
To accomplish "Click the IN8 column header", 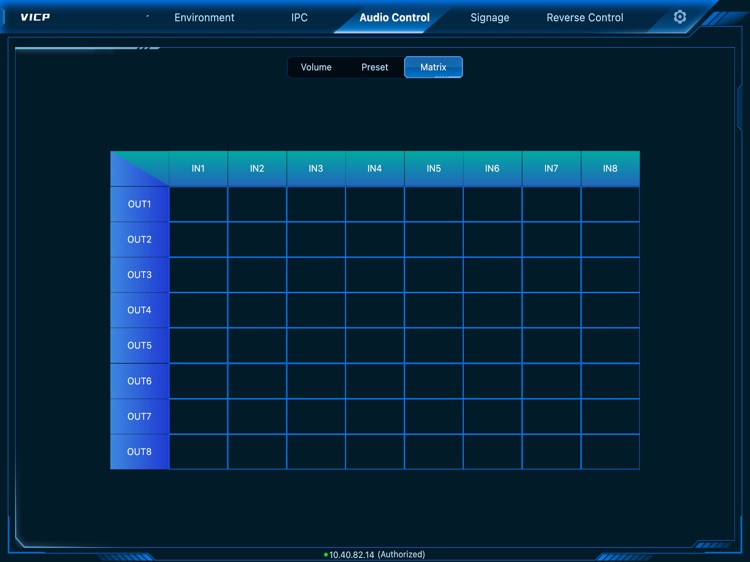I will tap(610, 168).
